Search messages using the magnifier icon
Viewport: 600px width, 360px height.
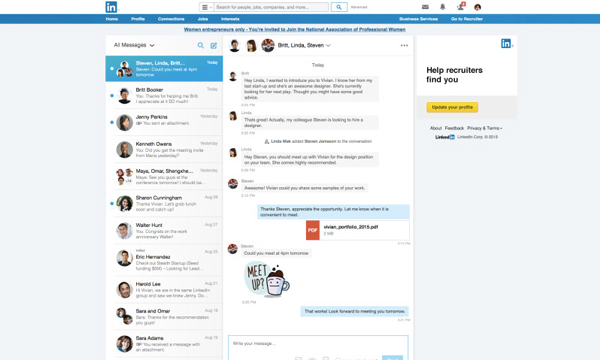click(201, 45)
